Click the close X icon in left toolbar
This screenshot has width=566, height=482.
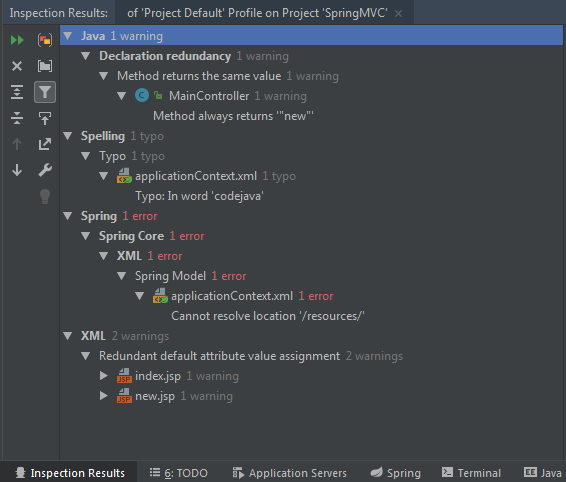(x=17, y=66)
